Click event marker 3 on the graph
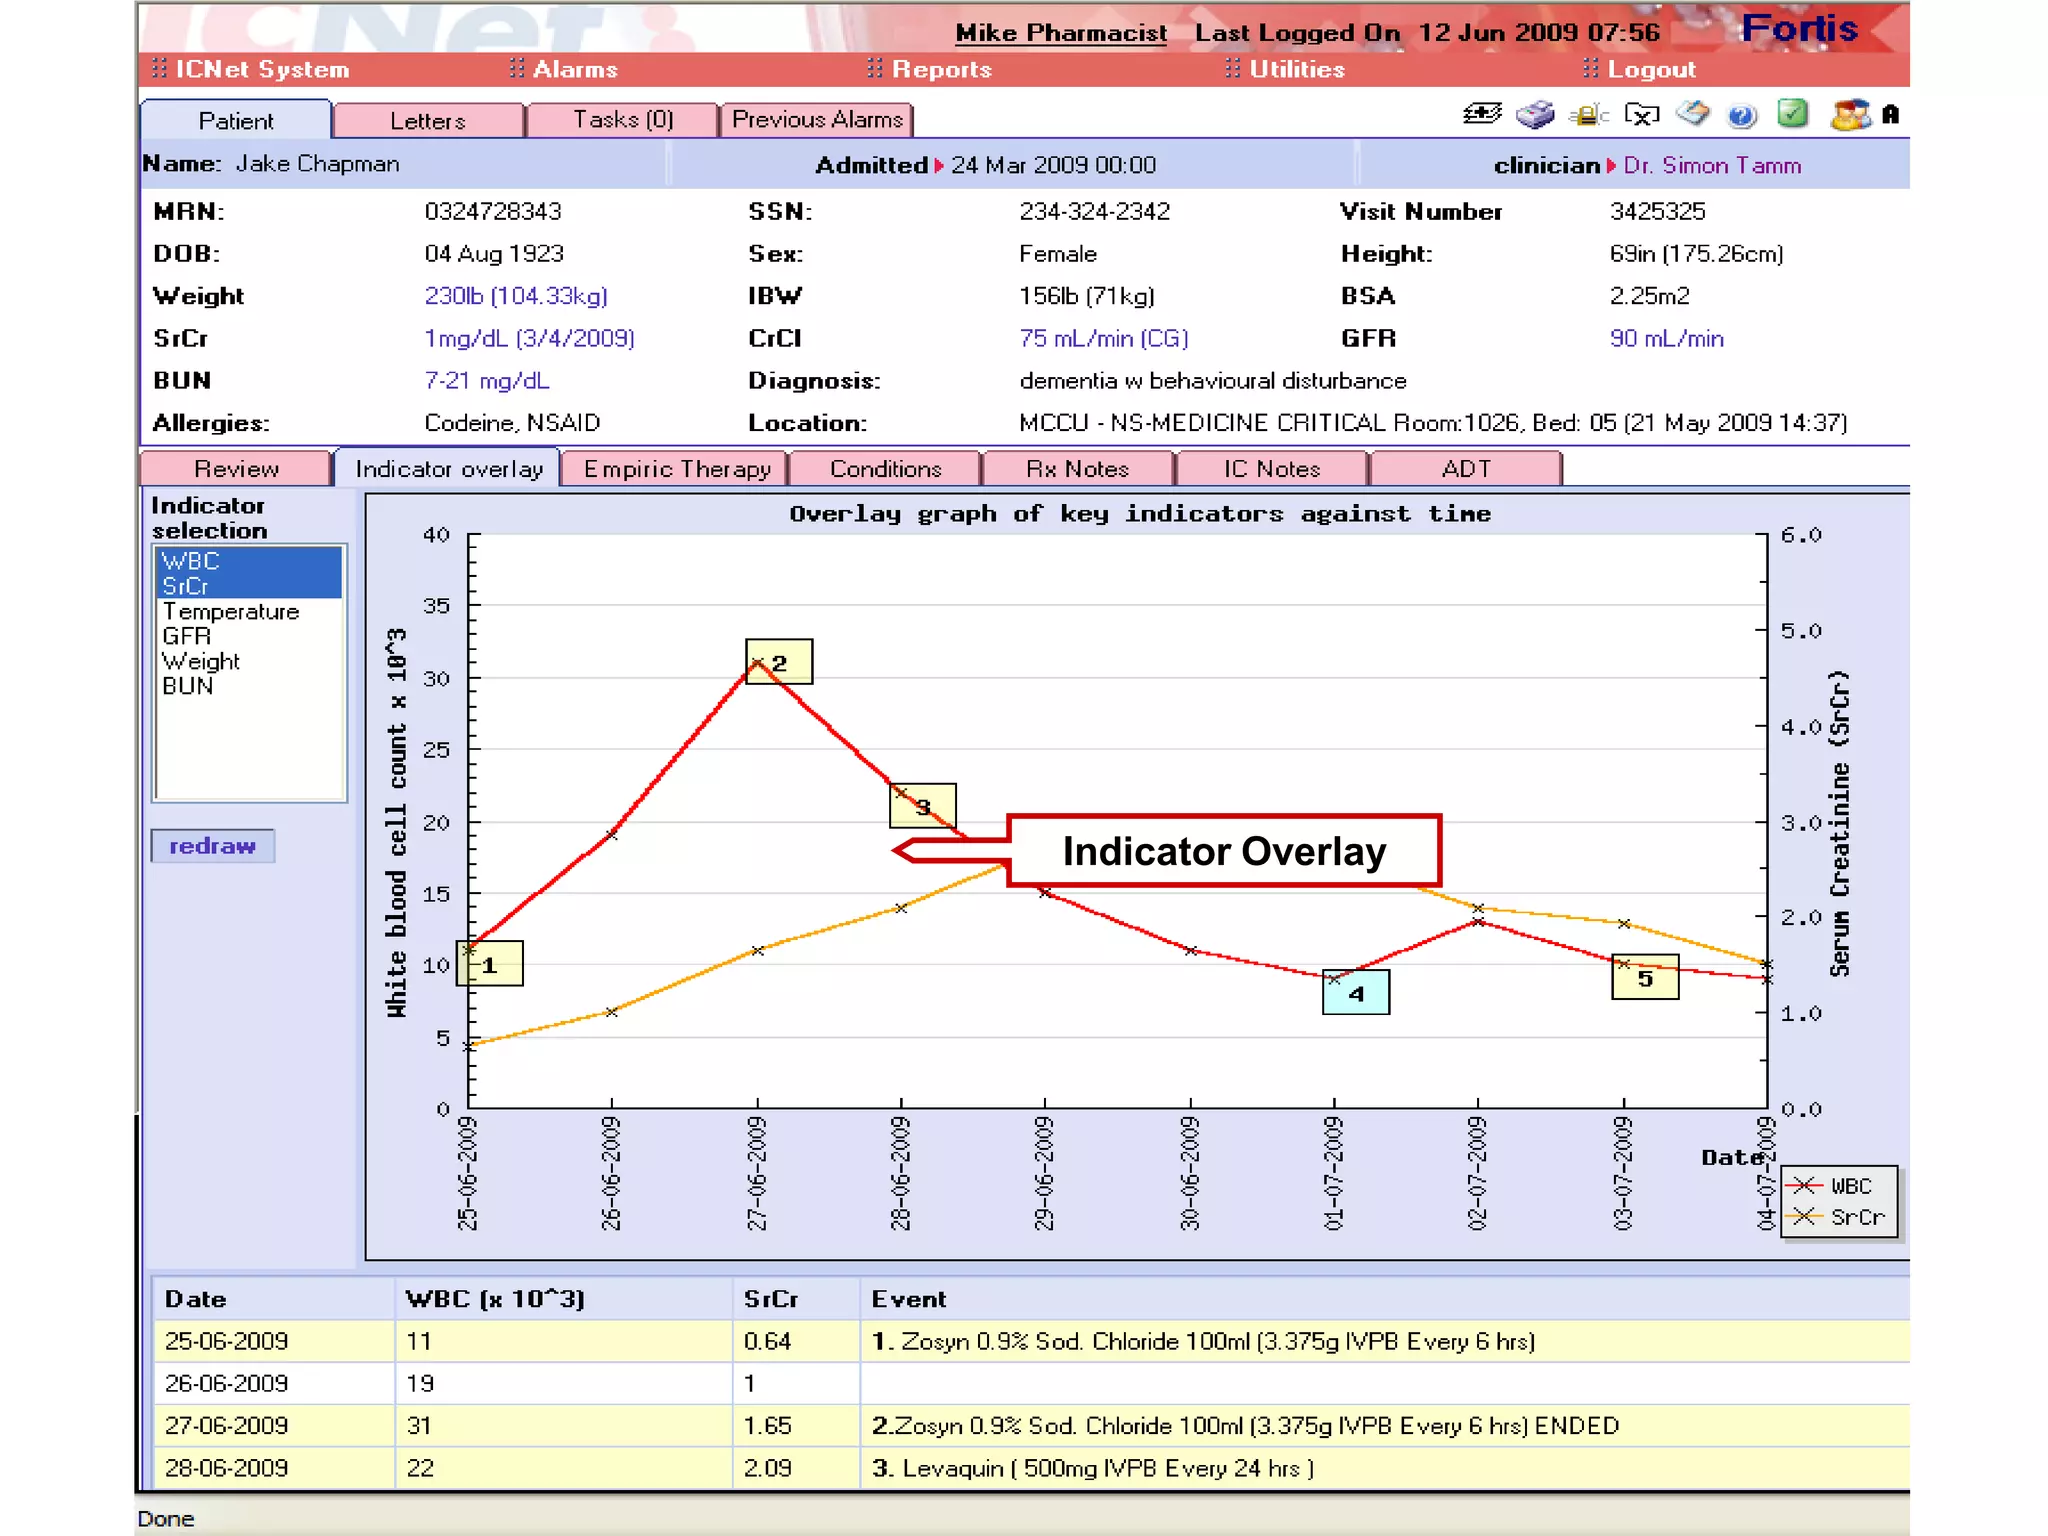 [923, 806]
